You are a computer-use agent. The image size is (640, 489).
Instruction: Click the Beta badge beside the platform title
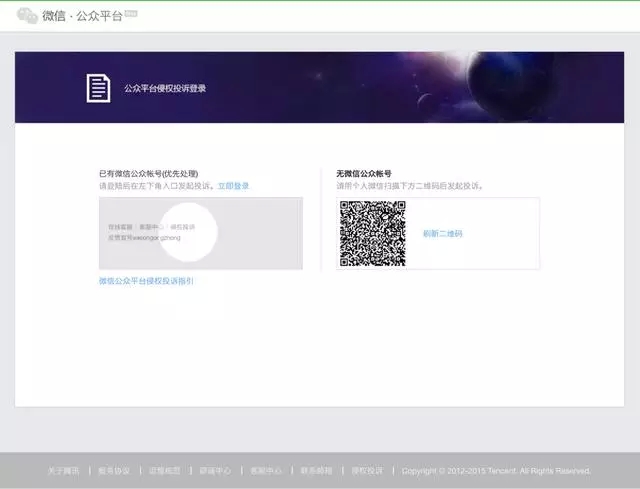tap(132, 13)
